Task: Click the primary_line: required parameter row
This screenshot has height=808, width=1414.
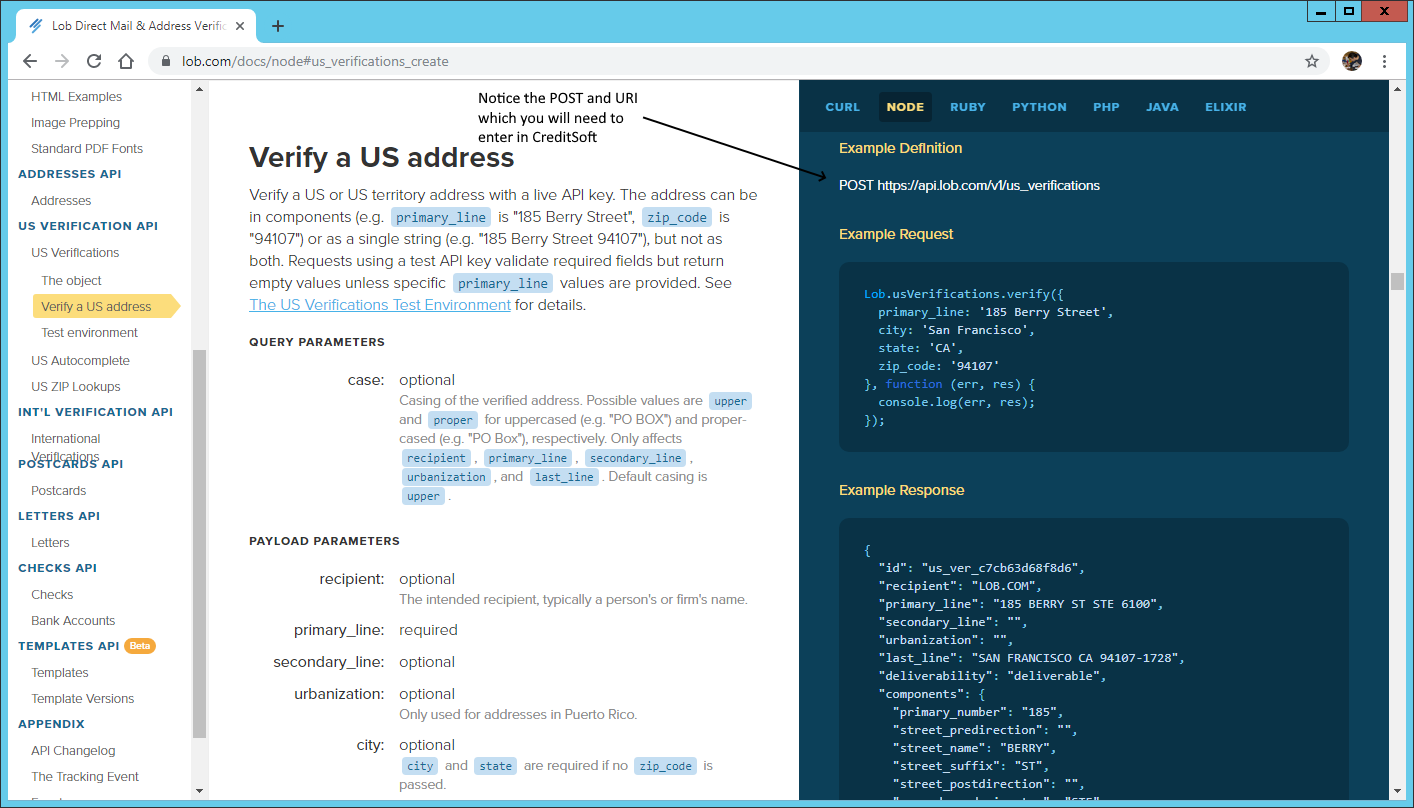Action: point(376,630)
